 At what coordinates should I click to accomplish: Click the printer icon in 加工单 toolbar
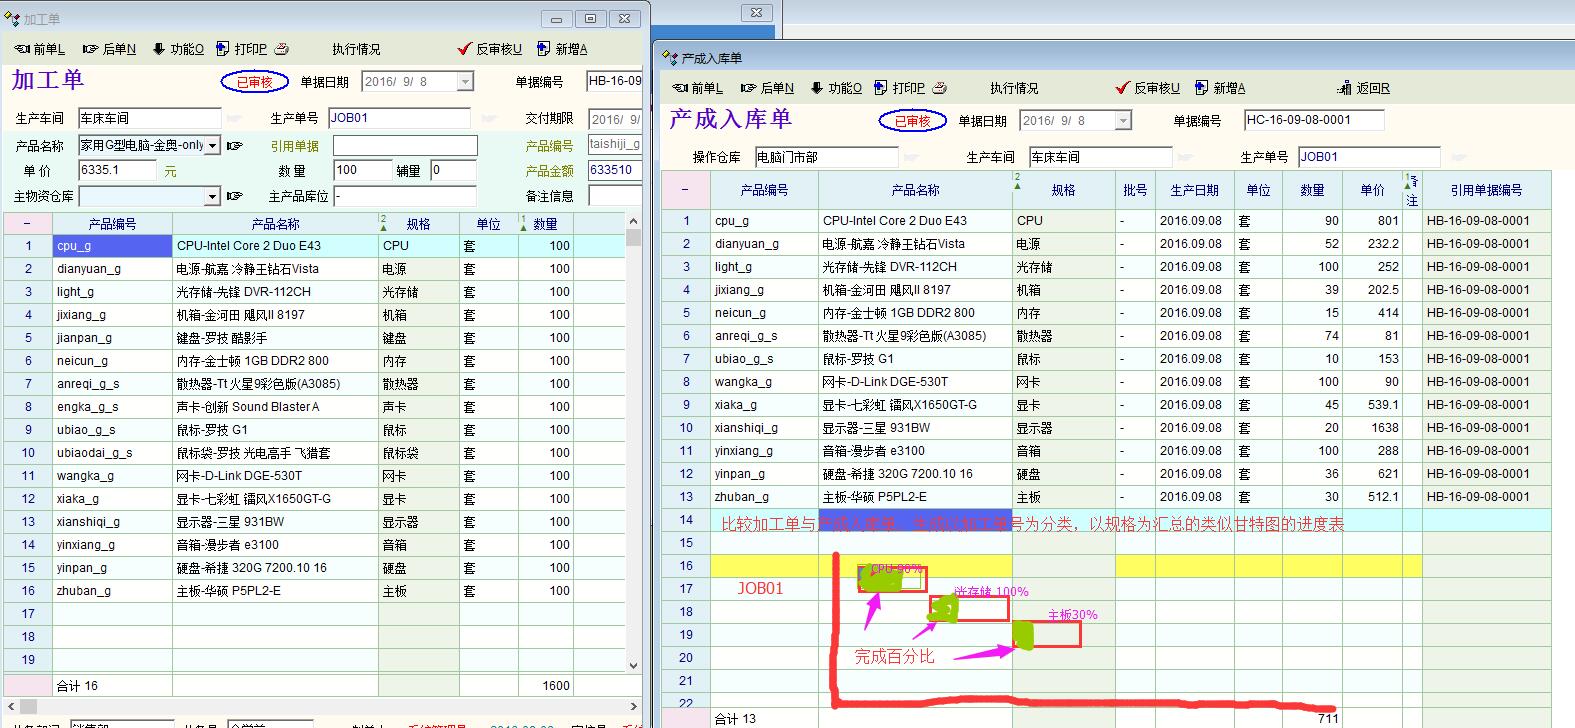[x=282, y=49]
